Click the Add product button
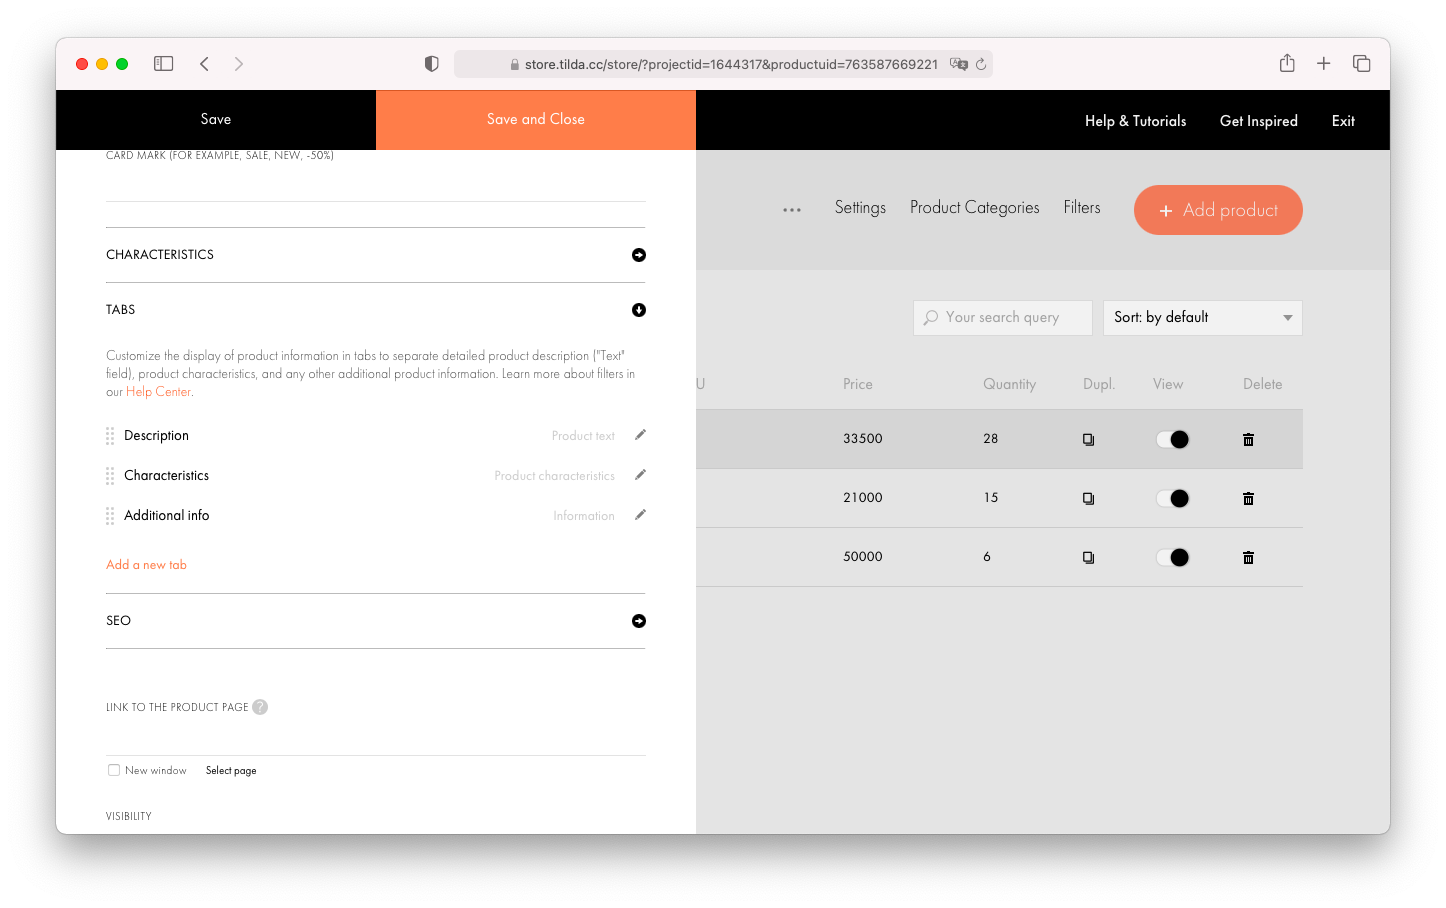1446x908 pixels. point(1217,210)
